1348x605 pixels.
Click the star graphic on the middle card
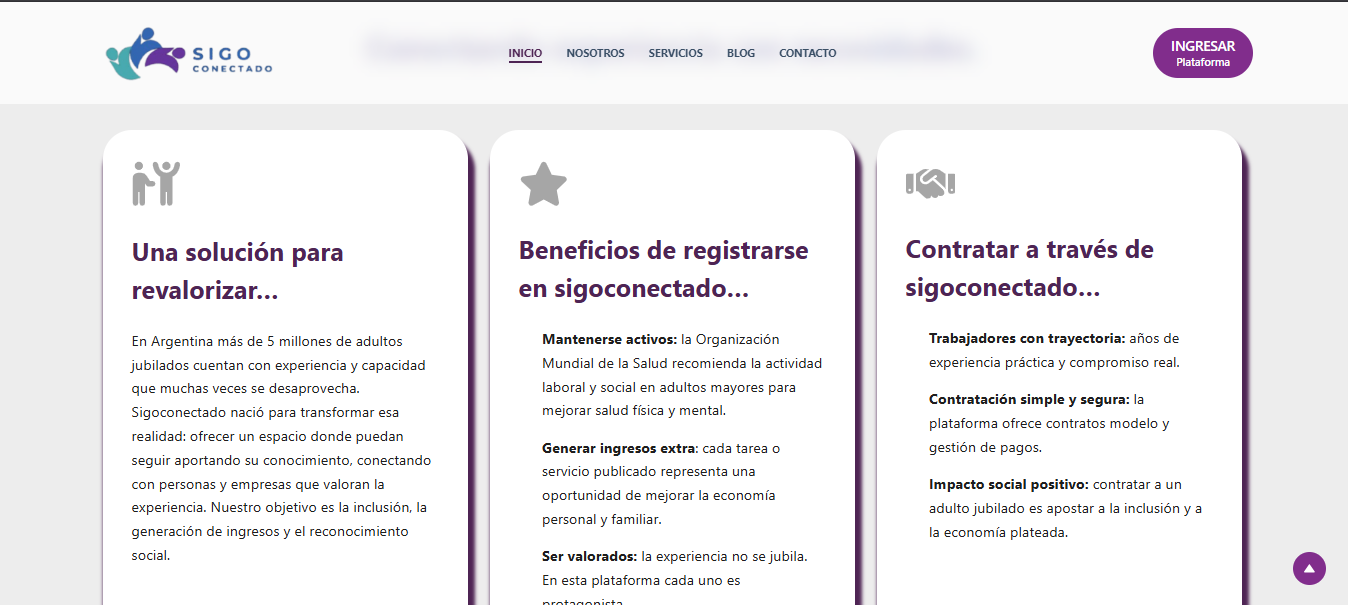click(x=542, y=185)
